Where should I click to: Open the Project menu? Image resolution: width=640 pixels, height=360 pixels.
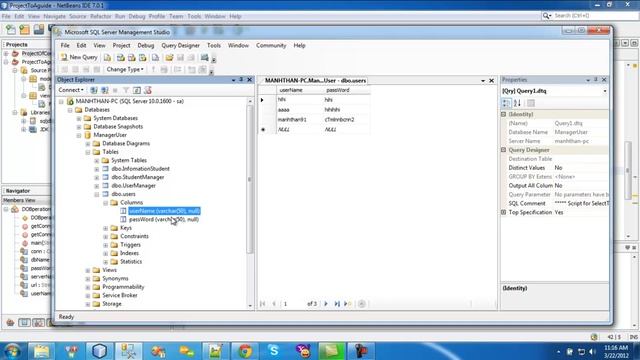[x=121, y=45]
